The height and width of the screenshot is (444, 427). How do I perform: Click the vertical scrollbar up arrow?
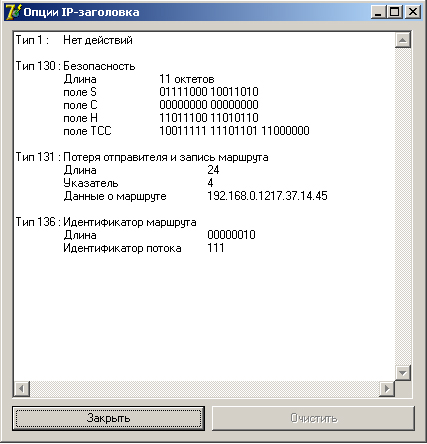tap(403, 40)
